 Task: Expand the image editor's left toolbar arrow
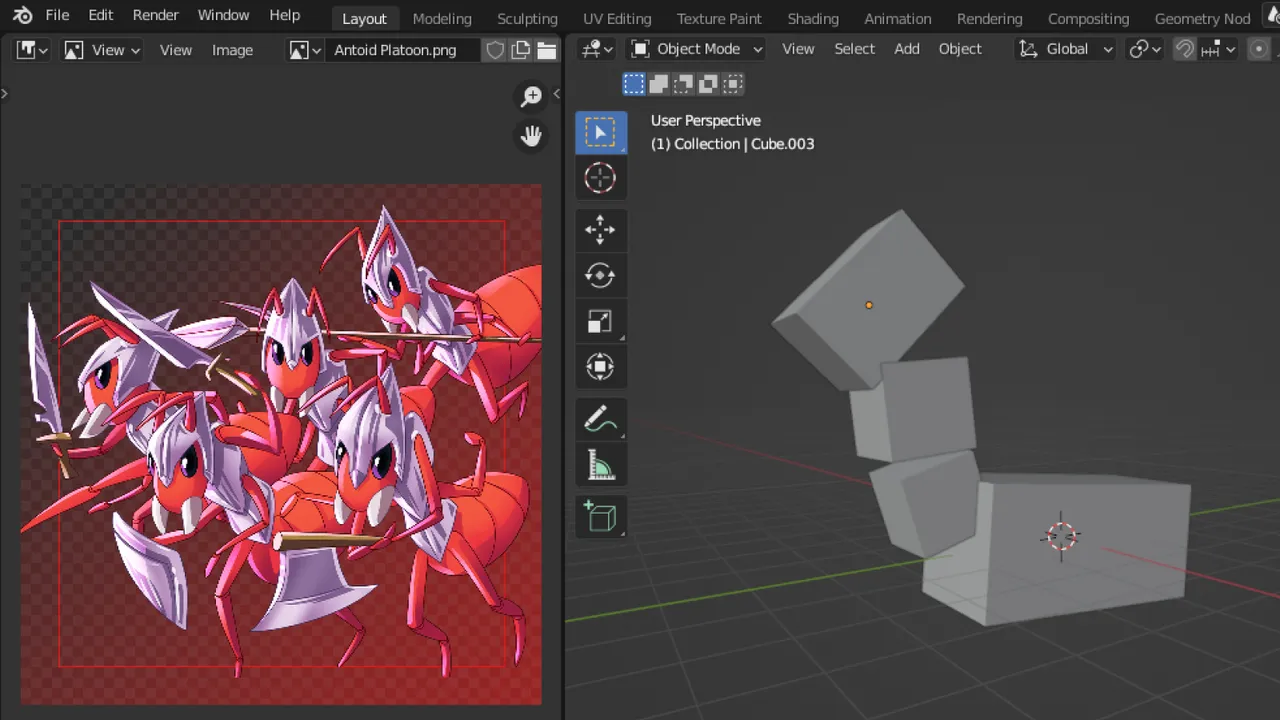click(x=4, y=93)
